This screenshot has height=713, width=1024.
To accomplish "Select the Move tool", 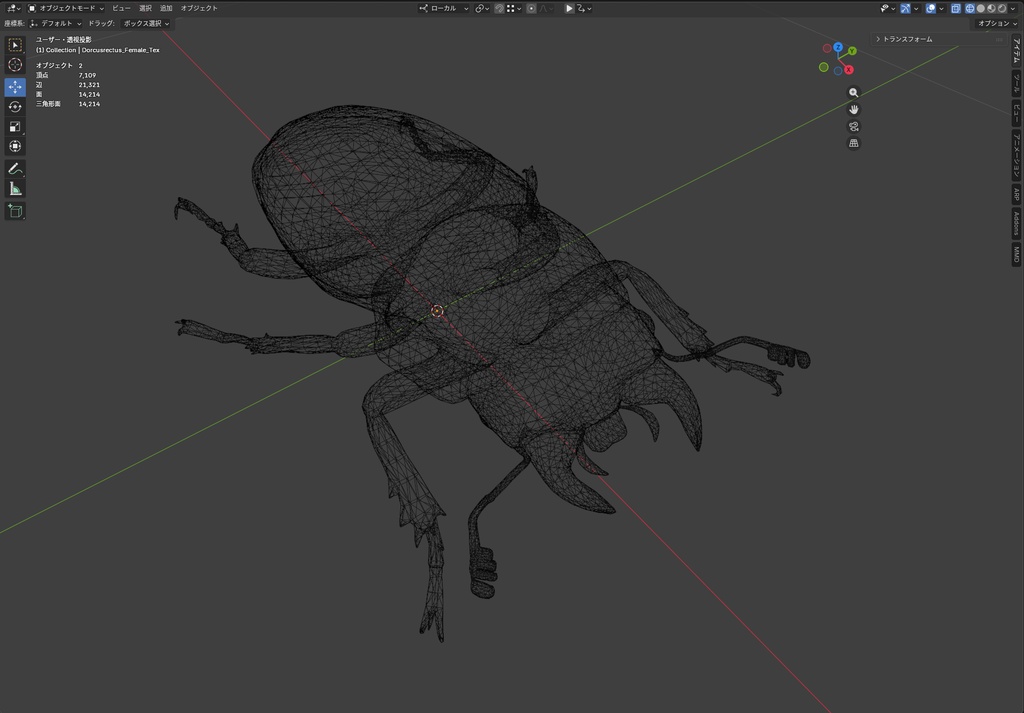I will (x=14, y=86).
